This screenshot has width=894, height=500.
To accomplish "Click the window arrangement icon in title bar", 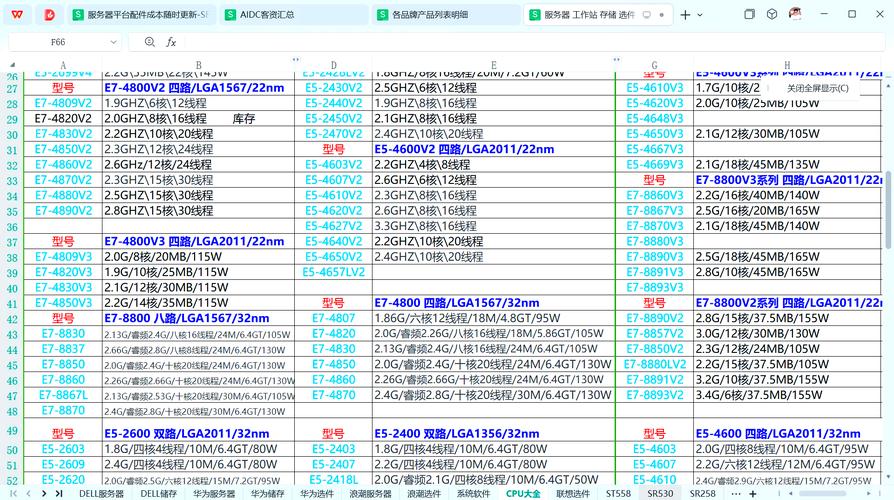I will click(x=749, y=15).
